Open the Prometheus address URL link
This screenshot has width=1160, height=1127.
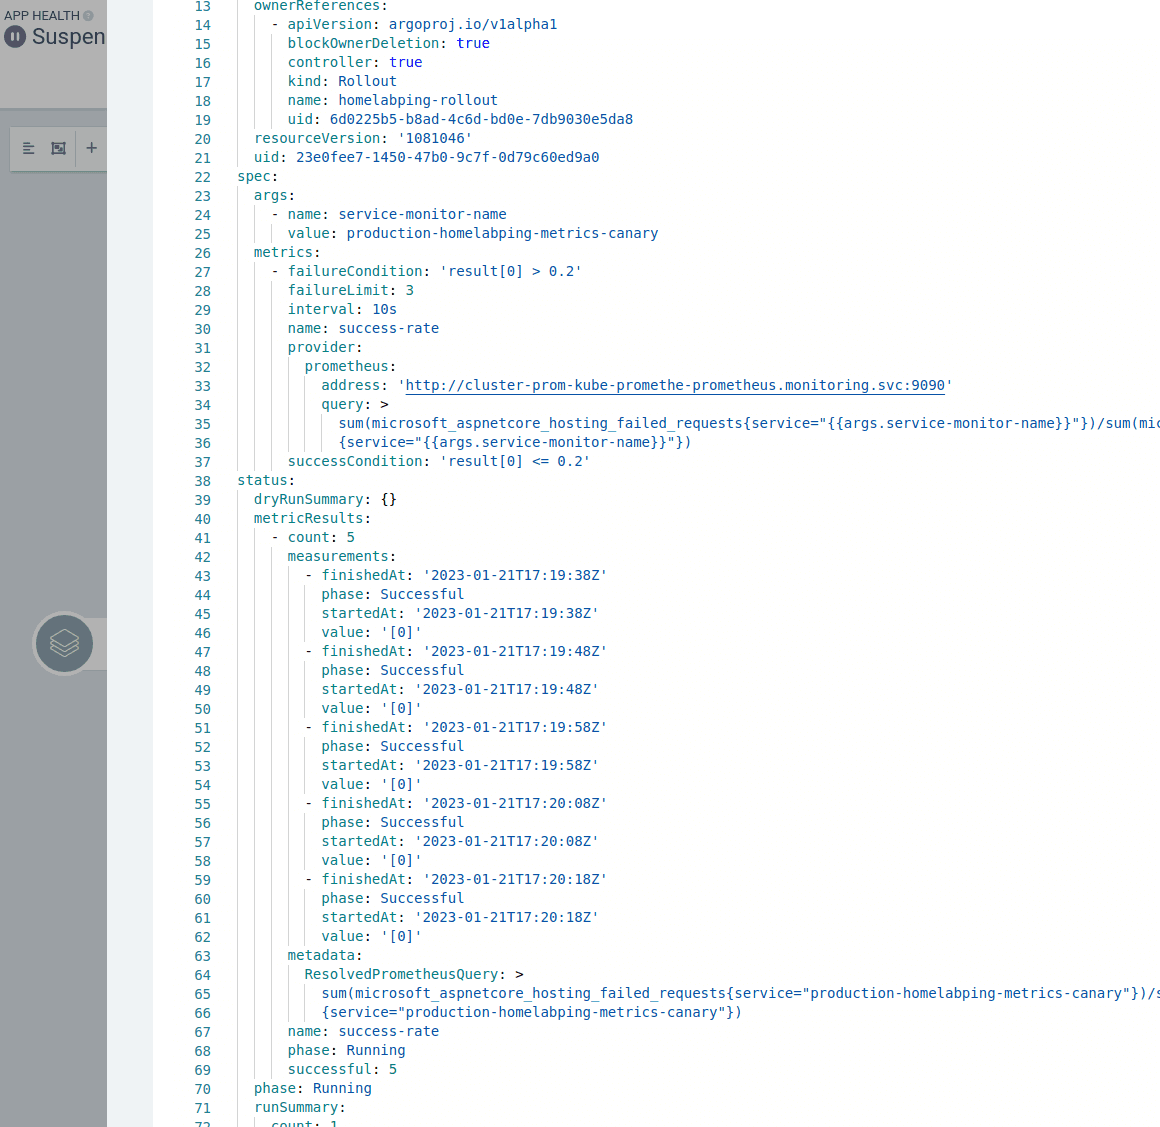tap(674, 385)
